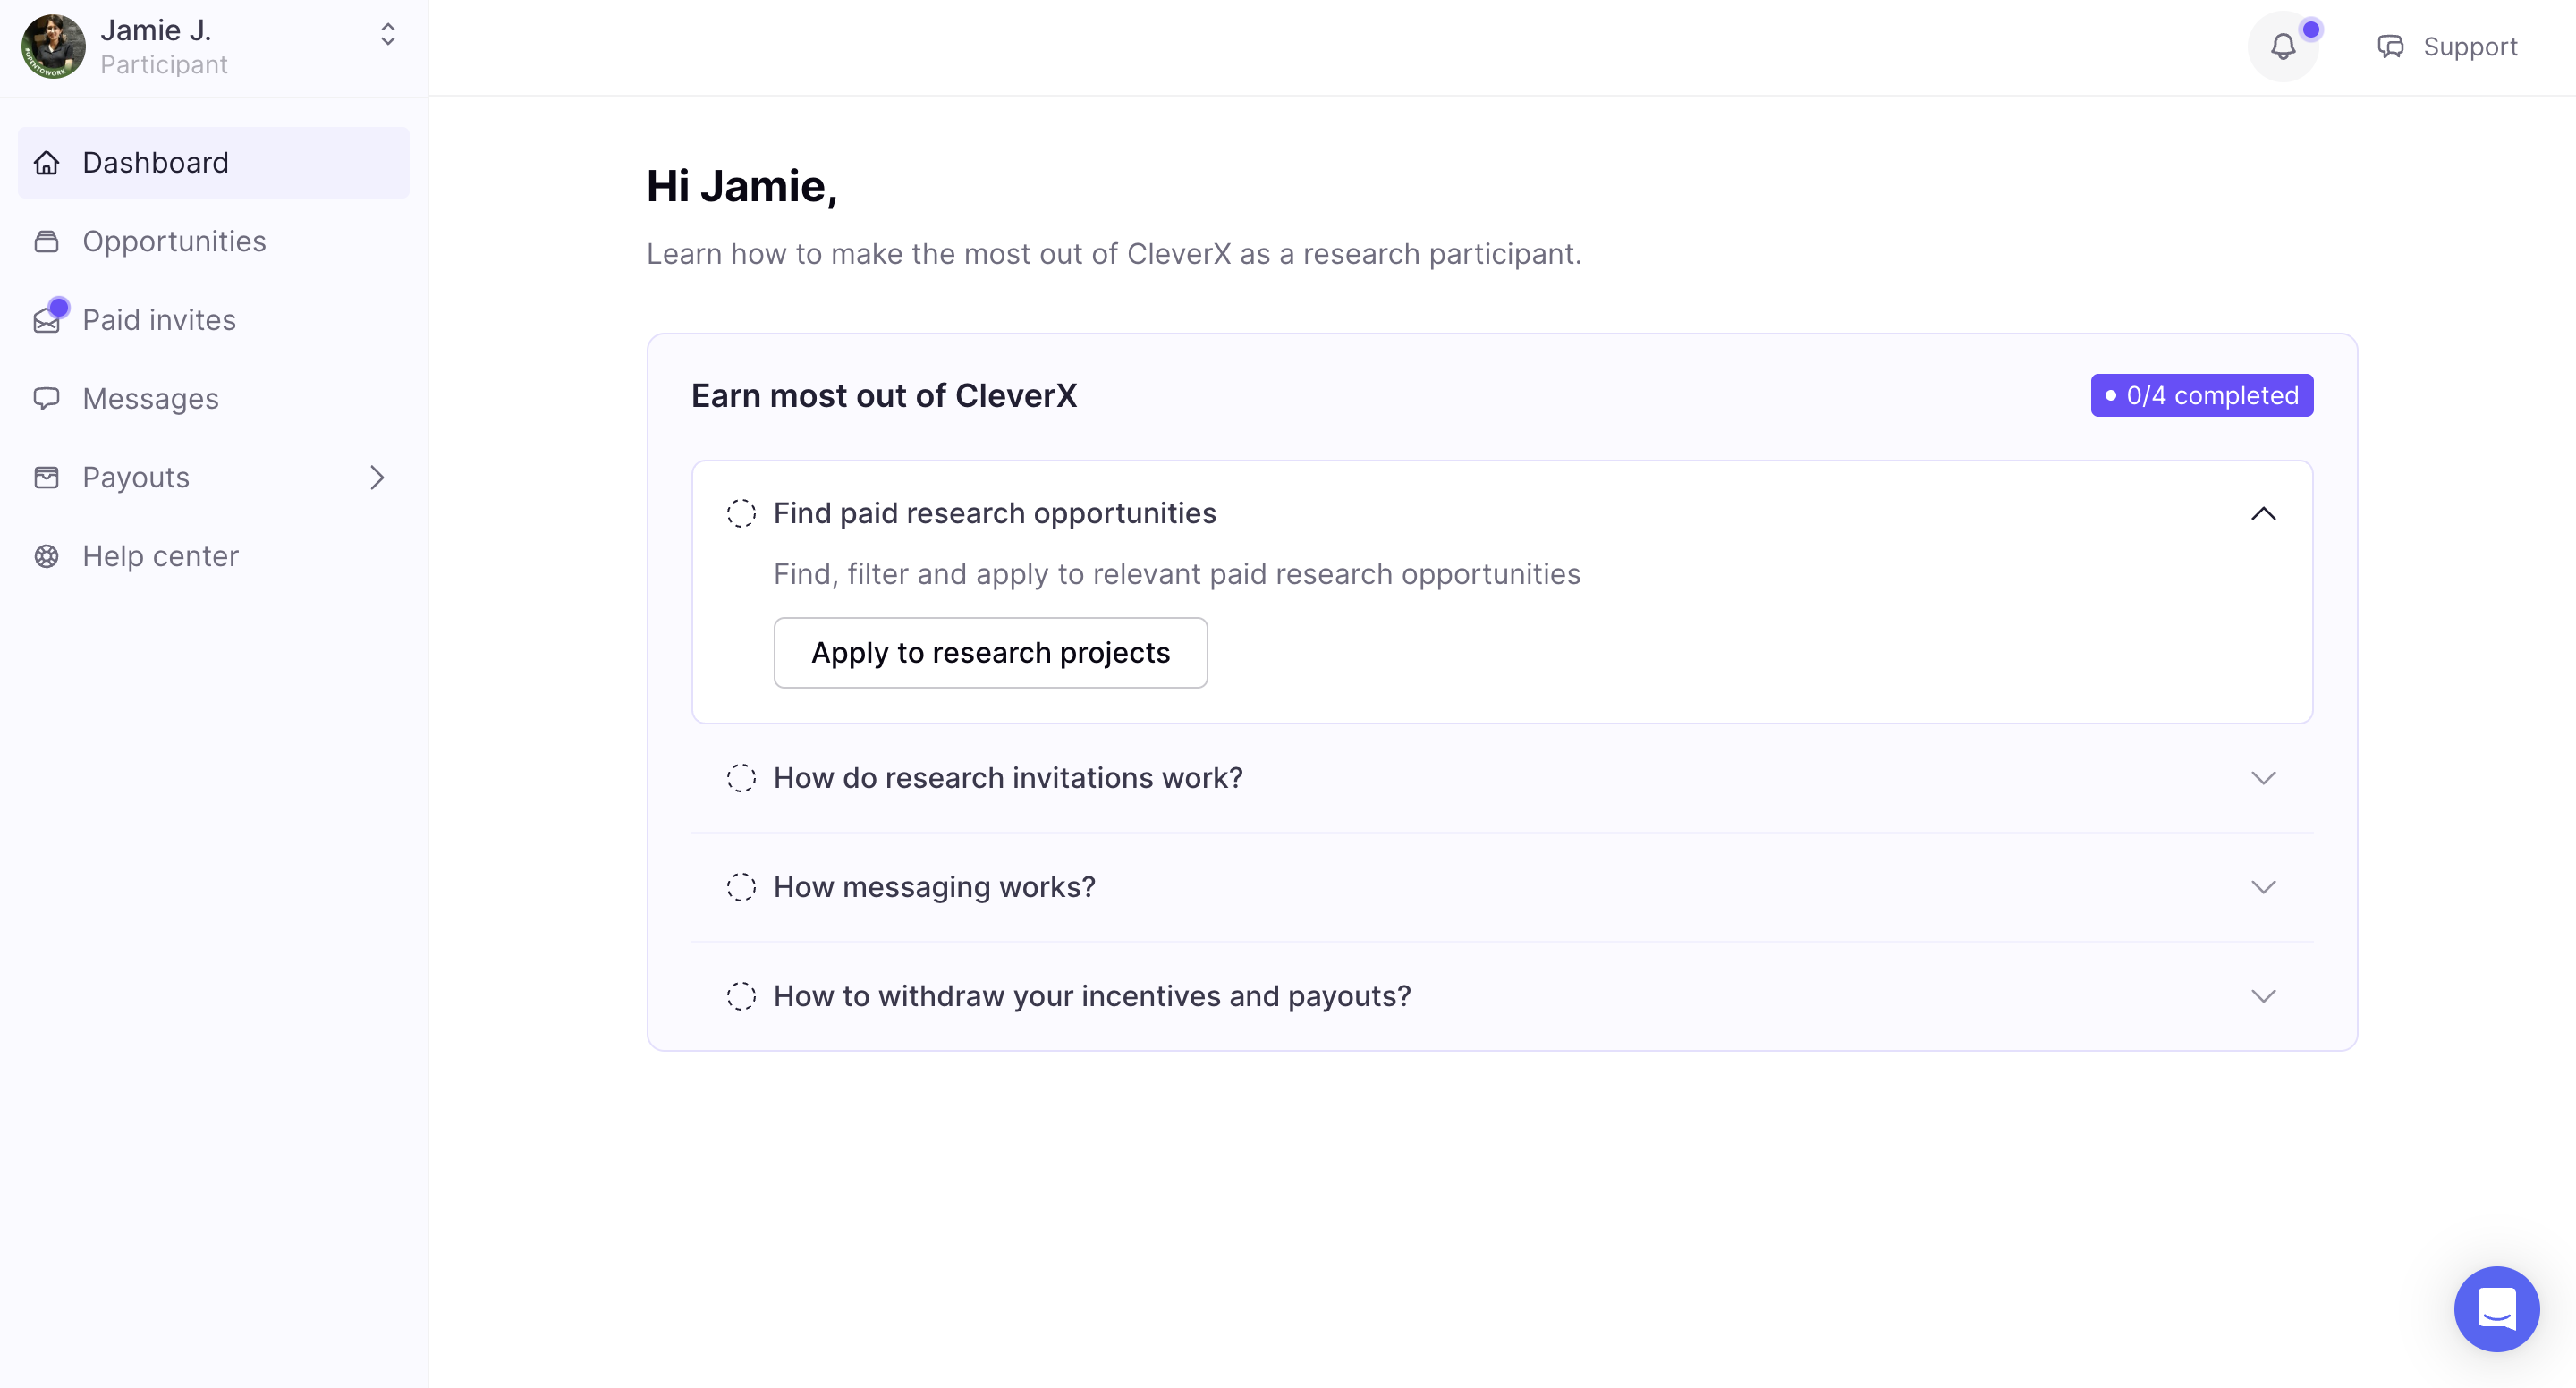Click the Dashboard home icon
This screenshot has height=1388, width=2576.
(x=47, y=163)
